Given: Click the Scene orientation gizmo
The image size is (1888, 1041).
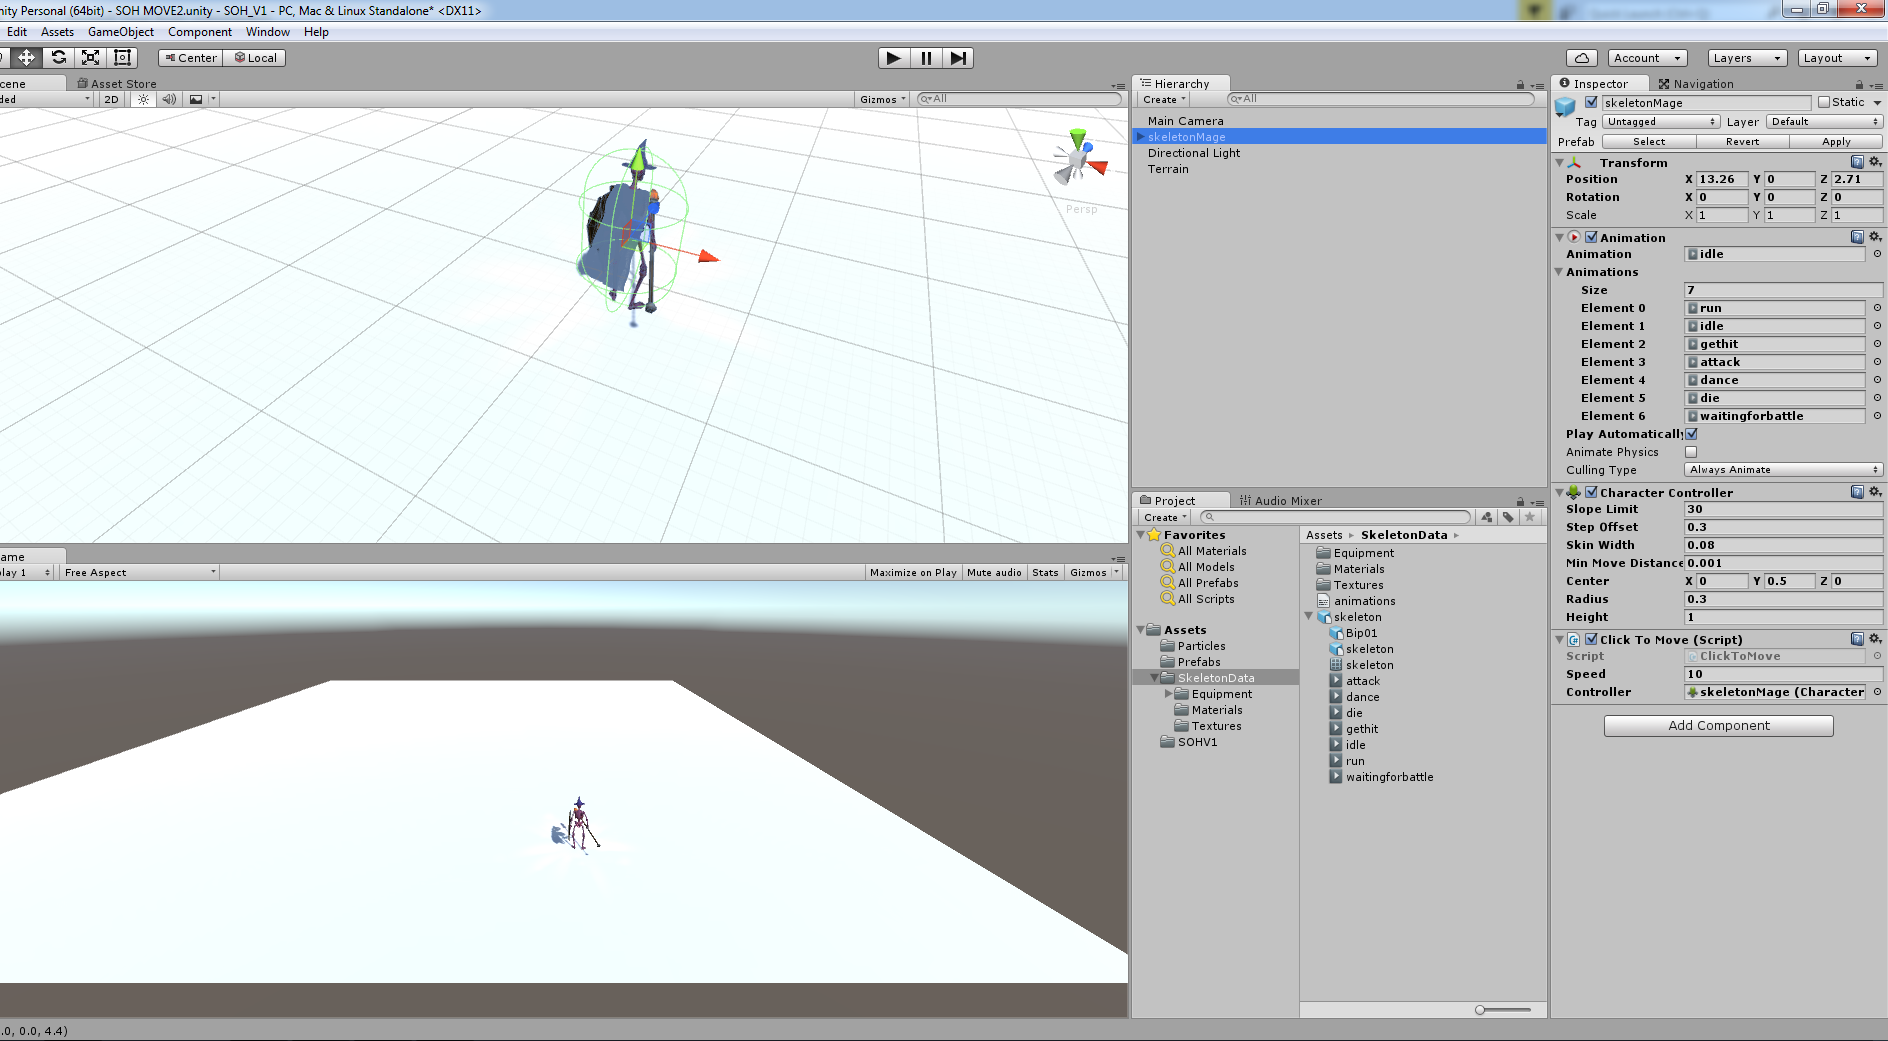Looking at the screenshot, I should pyautogui.click(x=1079, y=160).
